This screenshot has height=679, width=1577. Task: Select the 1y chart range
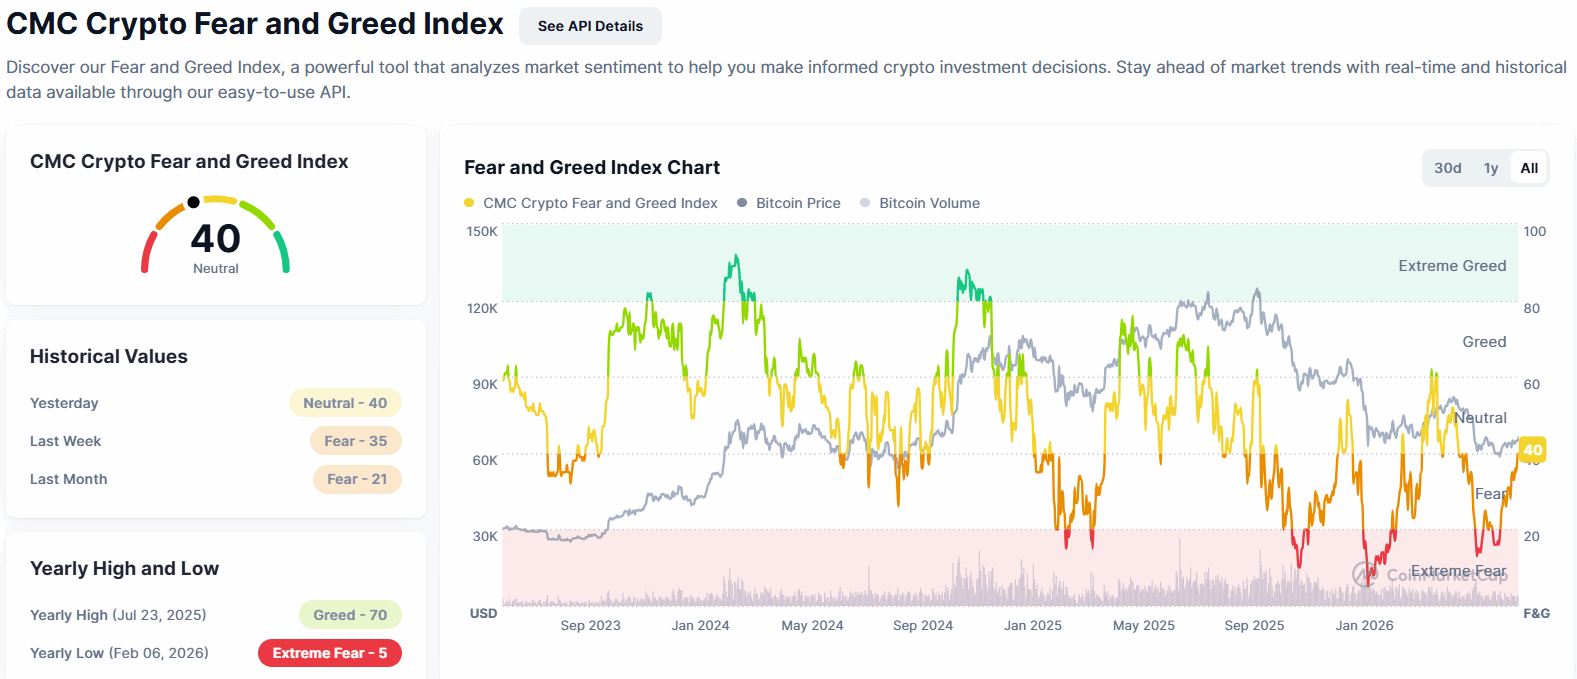(1491, 168)
